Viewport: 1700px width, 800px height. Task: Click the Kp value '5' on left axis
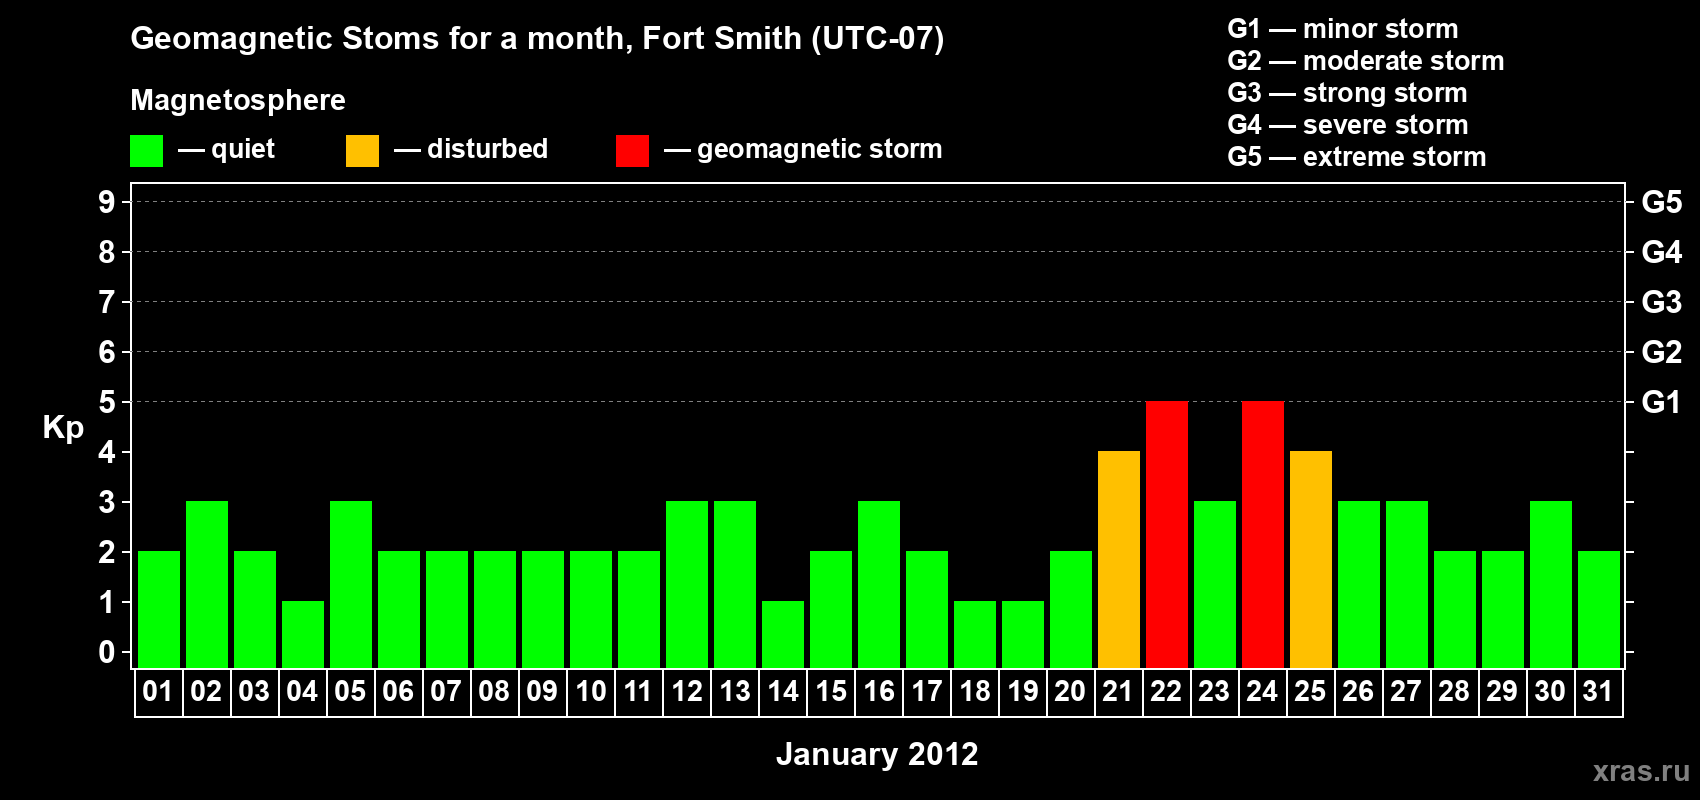click(x=107, y=402)
